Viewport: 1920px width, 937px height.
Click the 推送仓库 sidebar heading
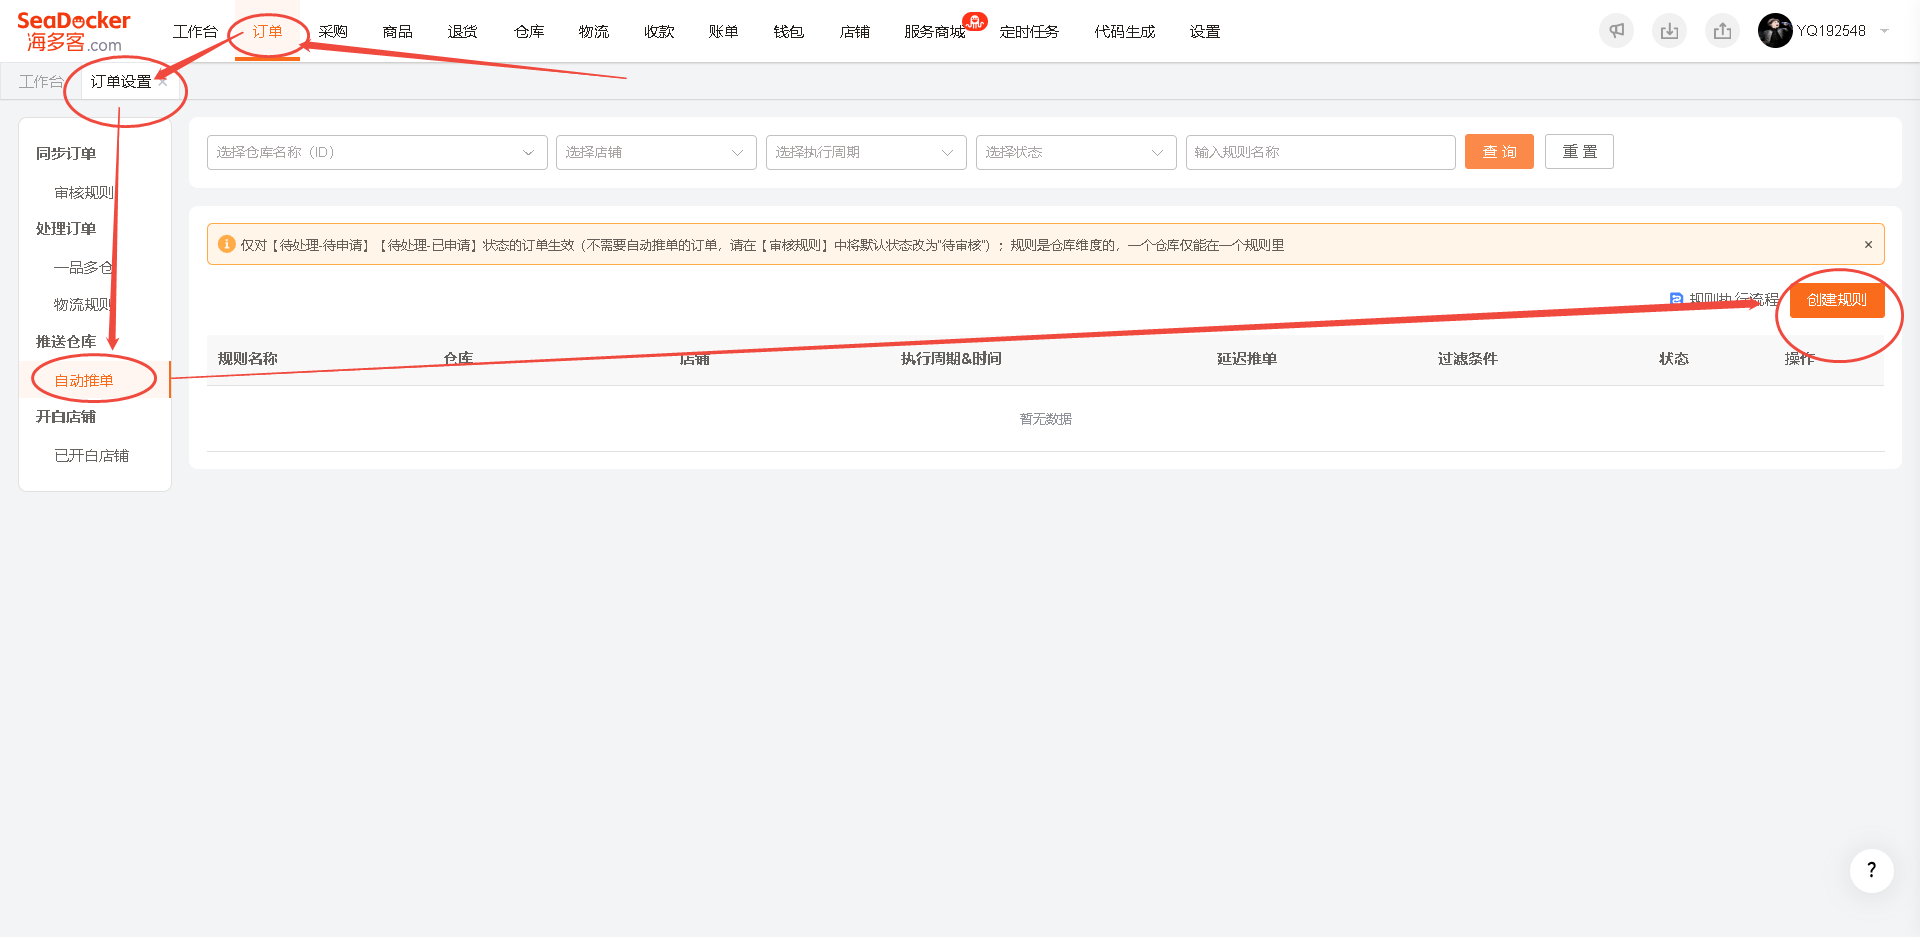[x=66, y=341]
